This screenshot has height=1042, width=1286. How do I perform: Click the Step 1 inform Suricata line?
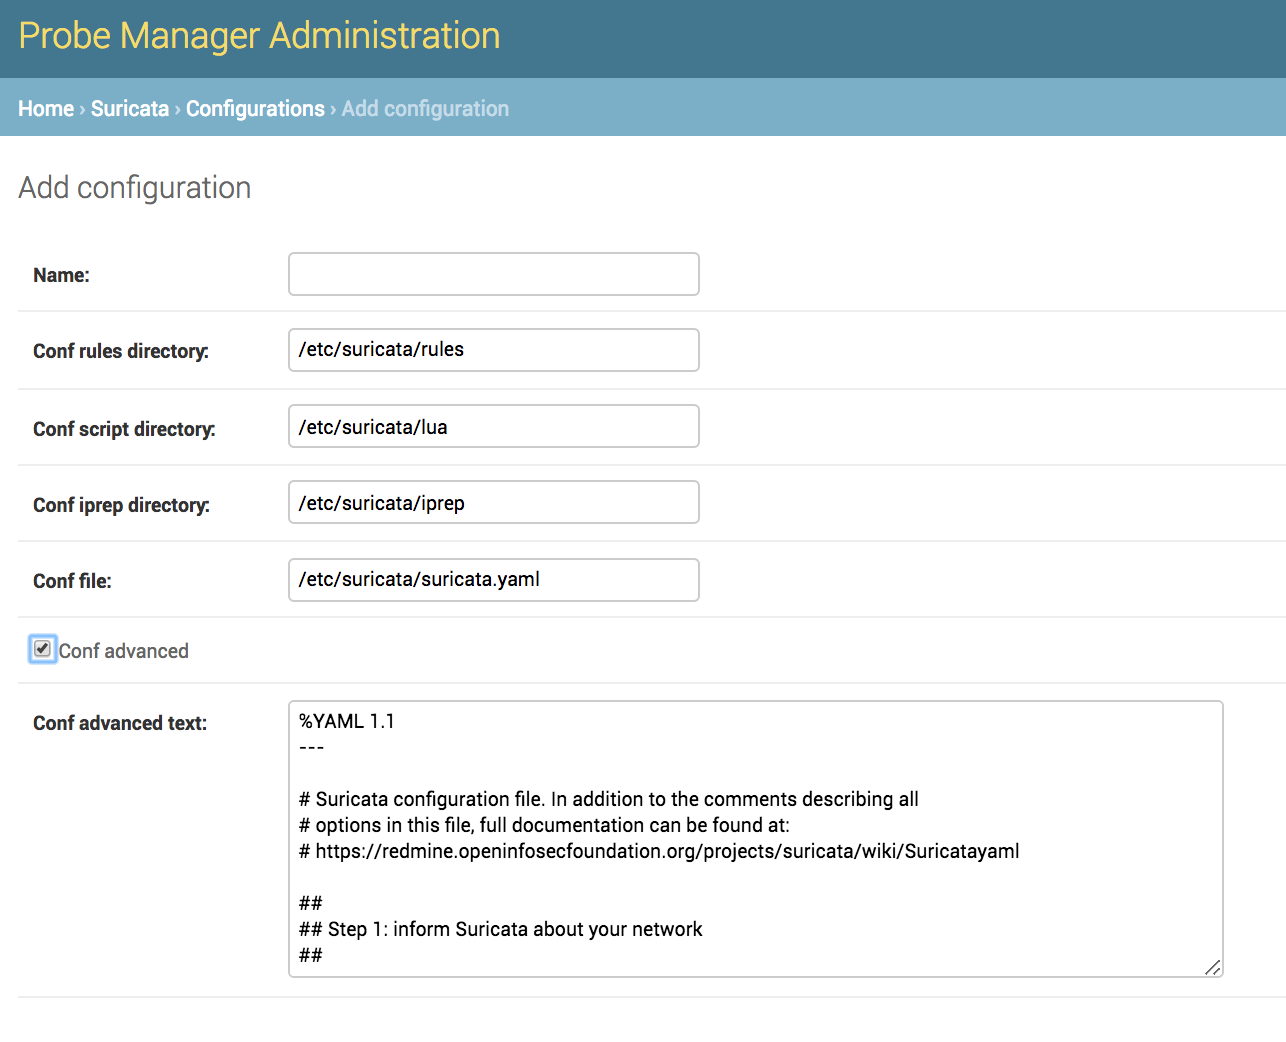coord(500,929)
